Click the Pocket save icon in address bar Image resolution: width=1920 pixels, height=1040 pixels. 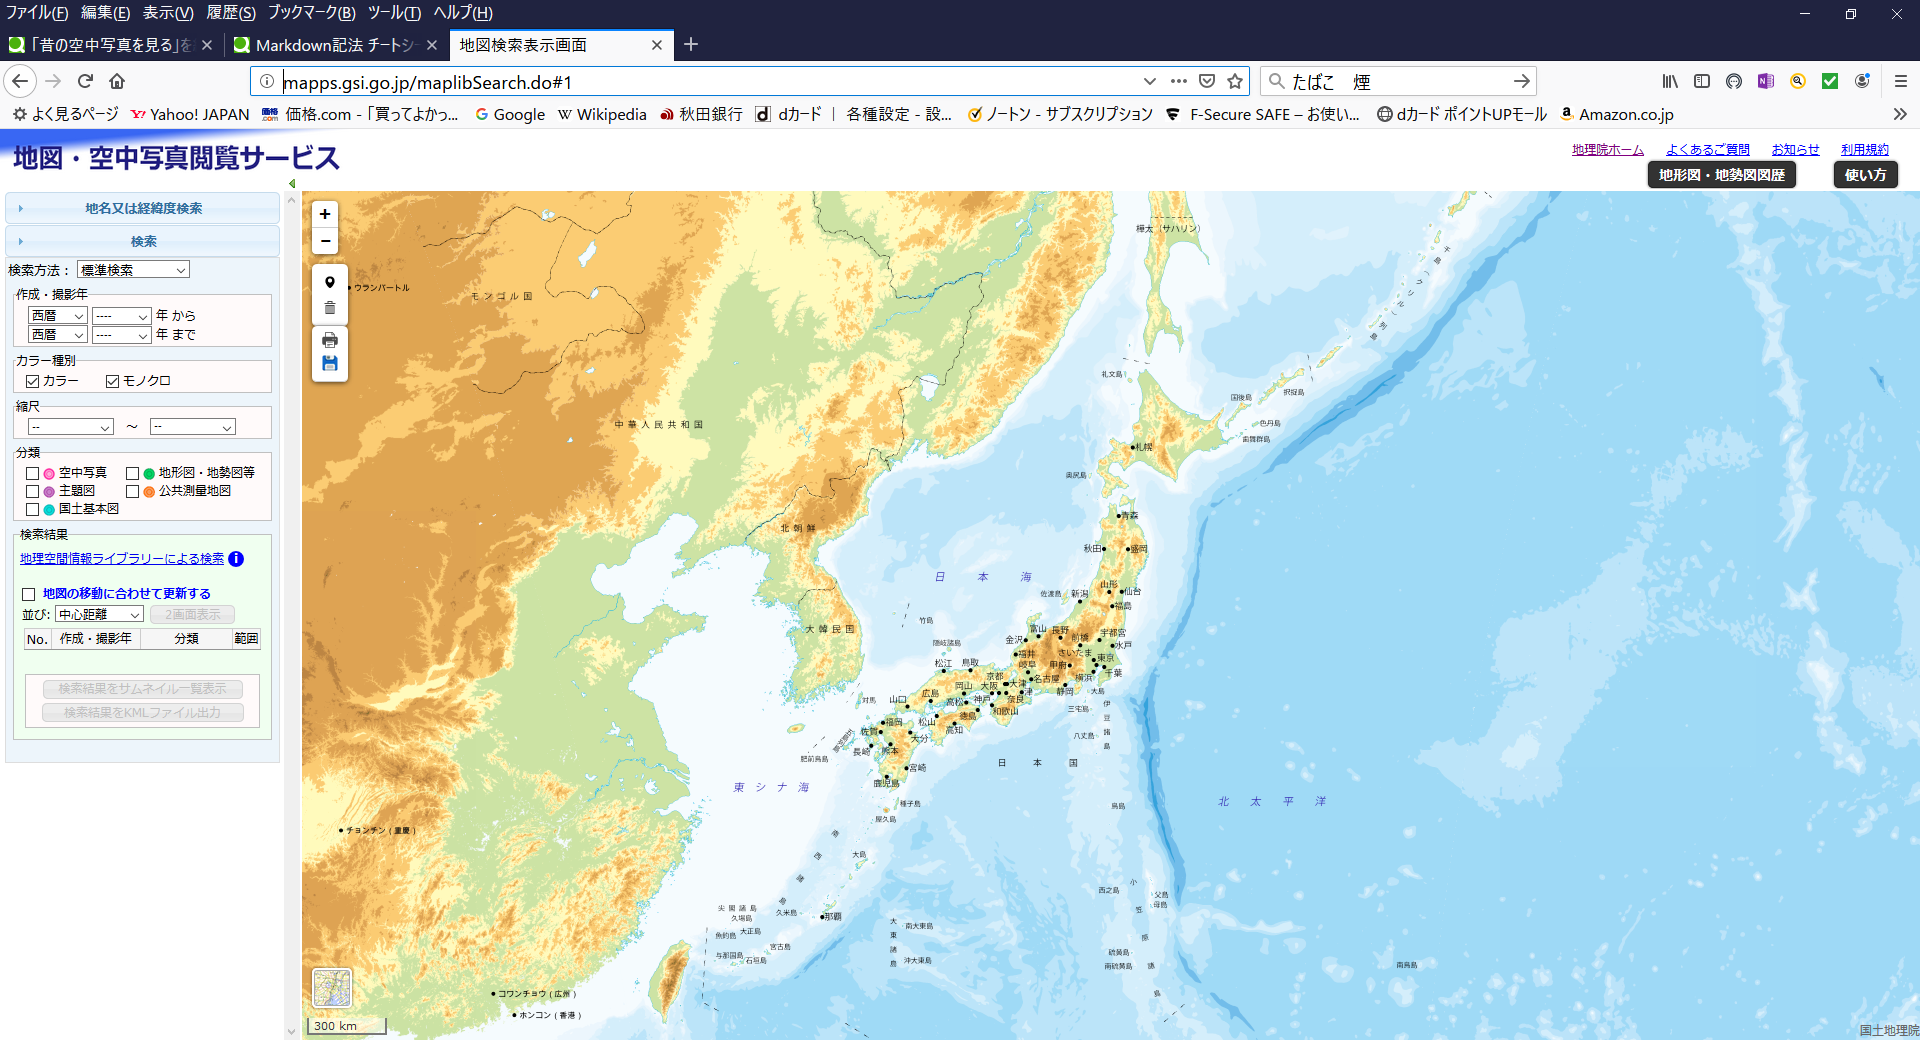point(1207,81)
